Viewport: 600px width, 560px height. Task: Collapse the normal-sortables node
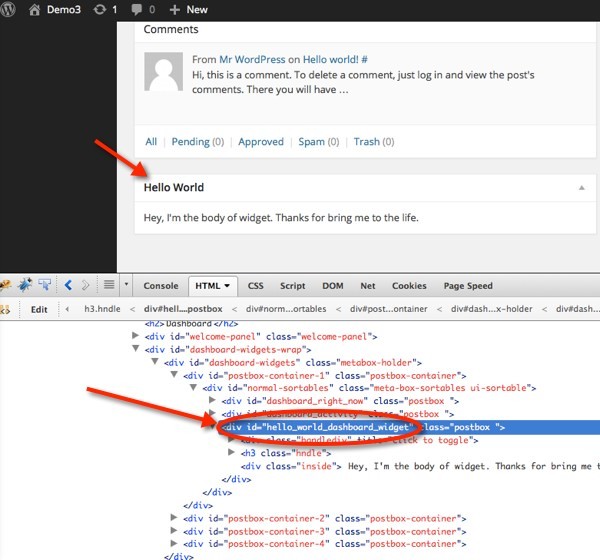click(x=193, y=387)
